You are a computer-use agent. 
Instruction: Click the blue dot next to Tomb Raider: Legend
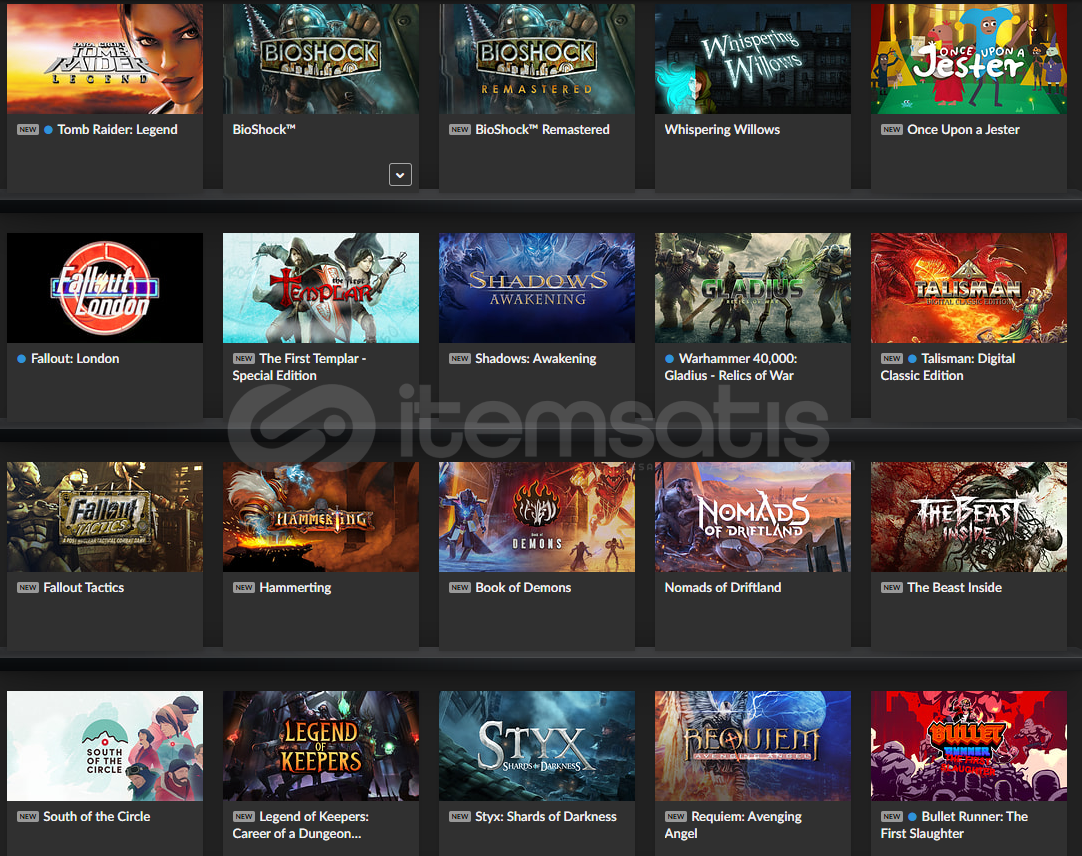(48, 130)
